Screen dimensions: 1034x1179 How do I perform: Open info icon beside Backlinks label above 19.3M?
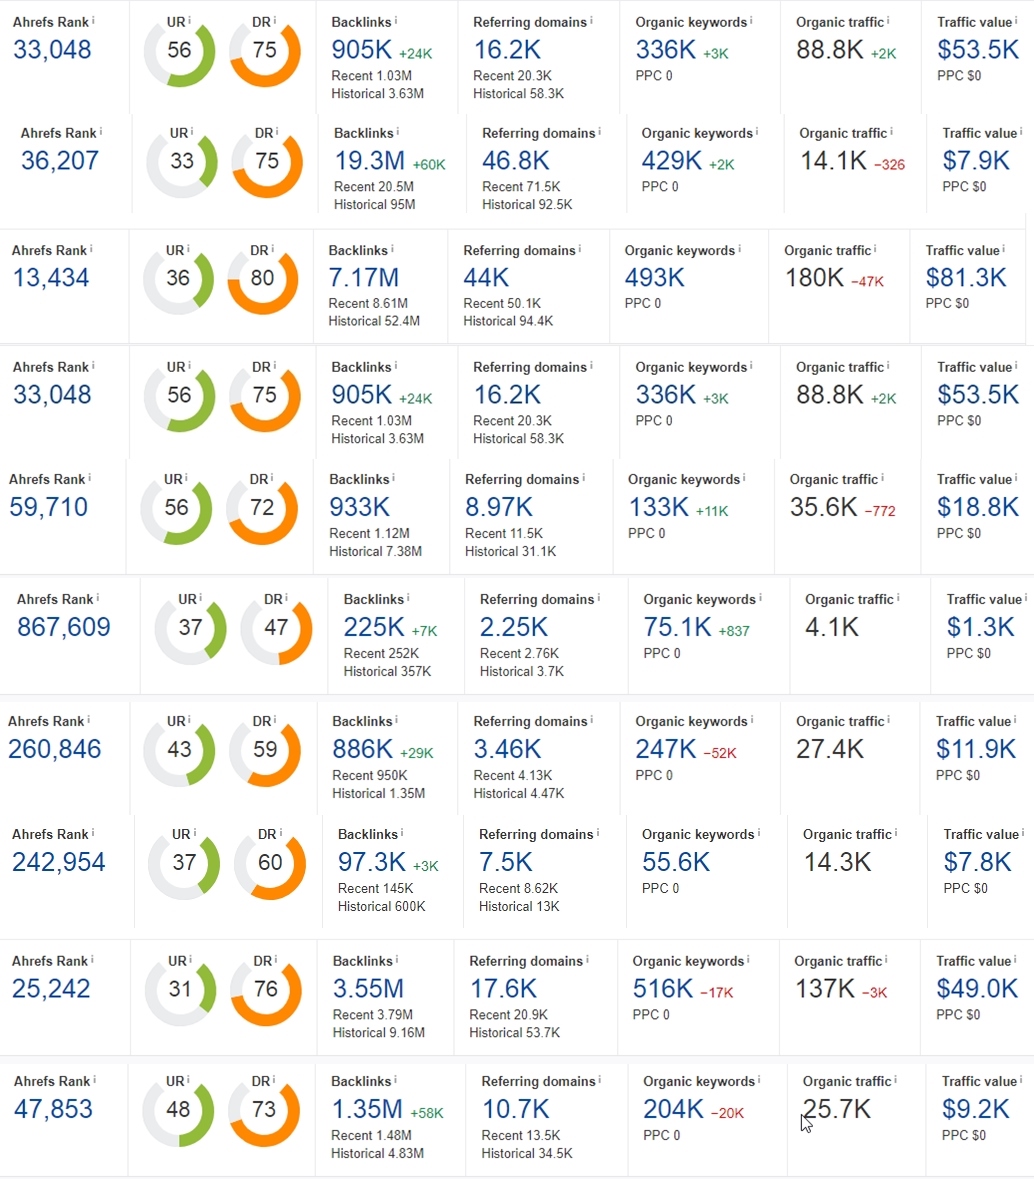point(397,131)
